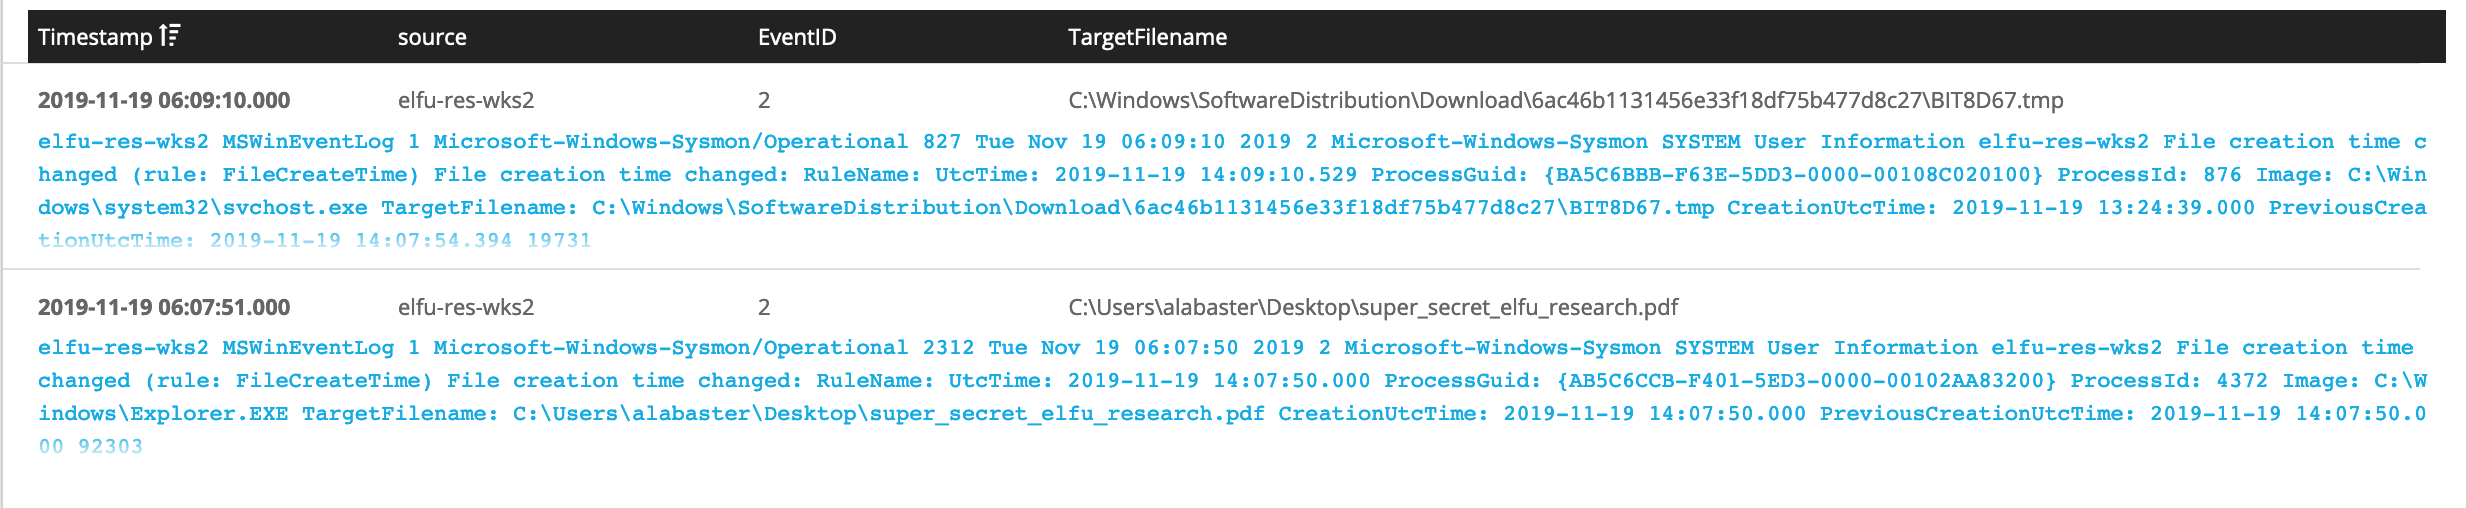Toggle the sort icon beside Timestamp
This screenshot has width=2467, height=508.
[x=170, y=36]
